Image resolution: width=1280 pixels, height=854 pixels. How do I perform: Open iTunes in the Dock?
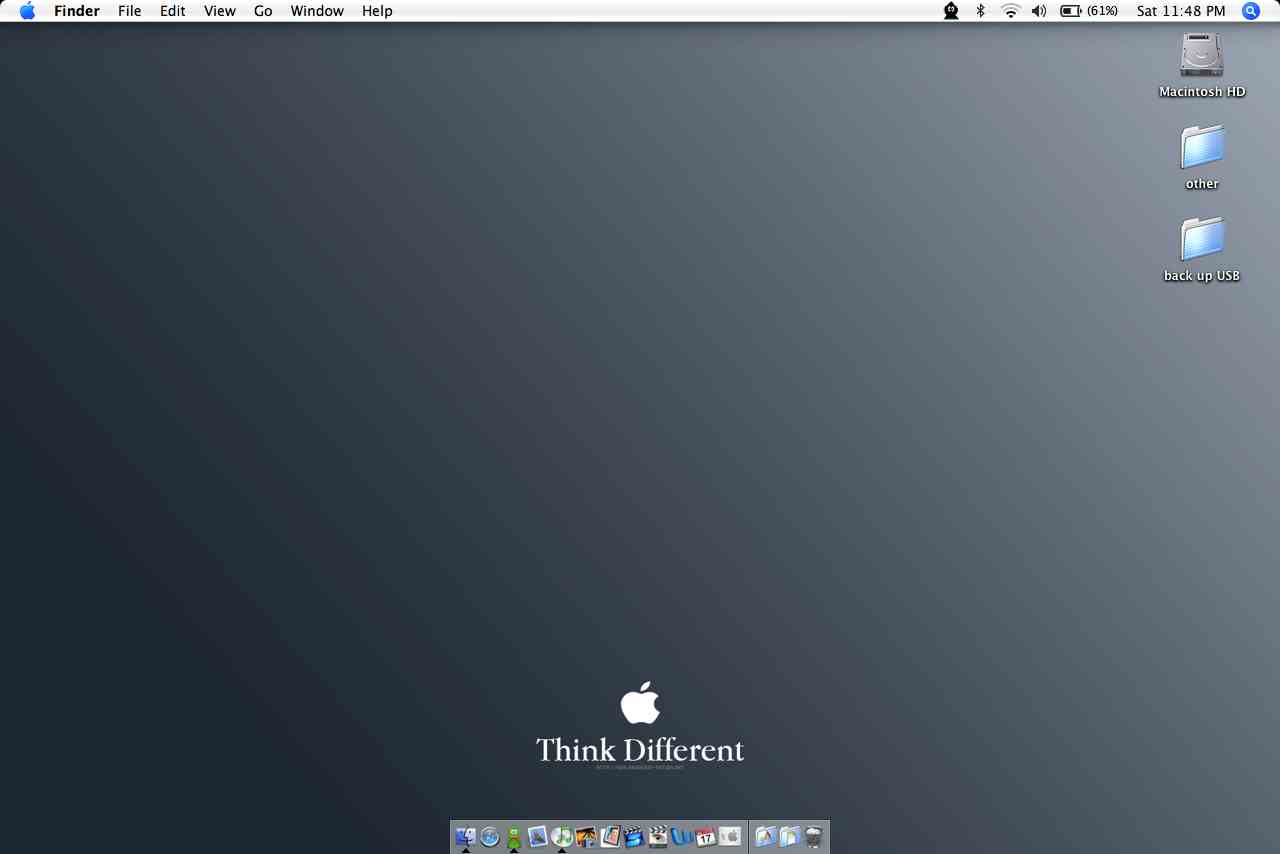[x=562, y=836]
